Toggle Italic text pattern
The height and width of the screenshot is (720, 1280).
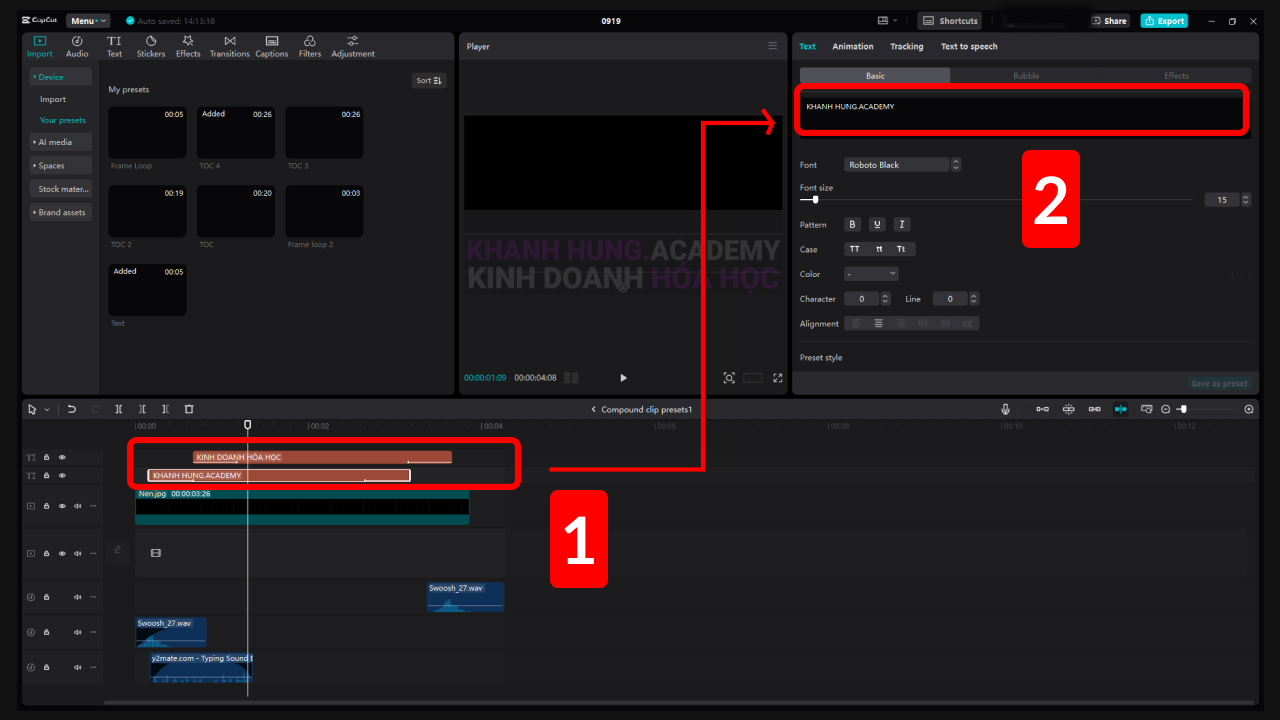pos(901,225)
